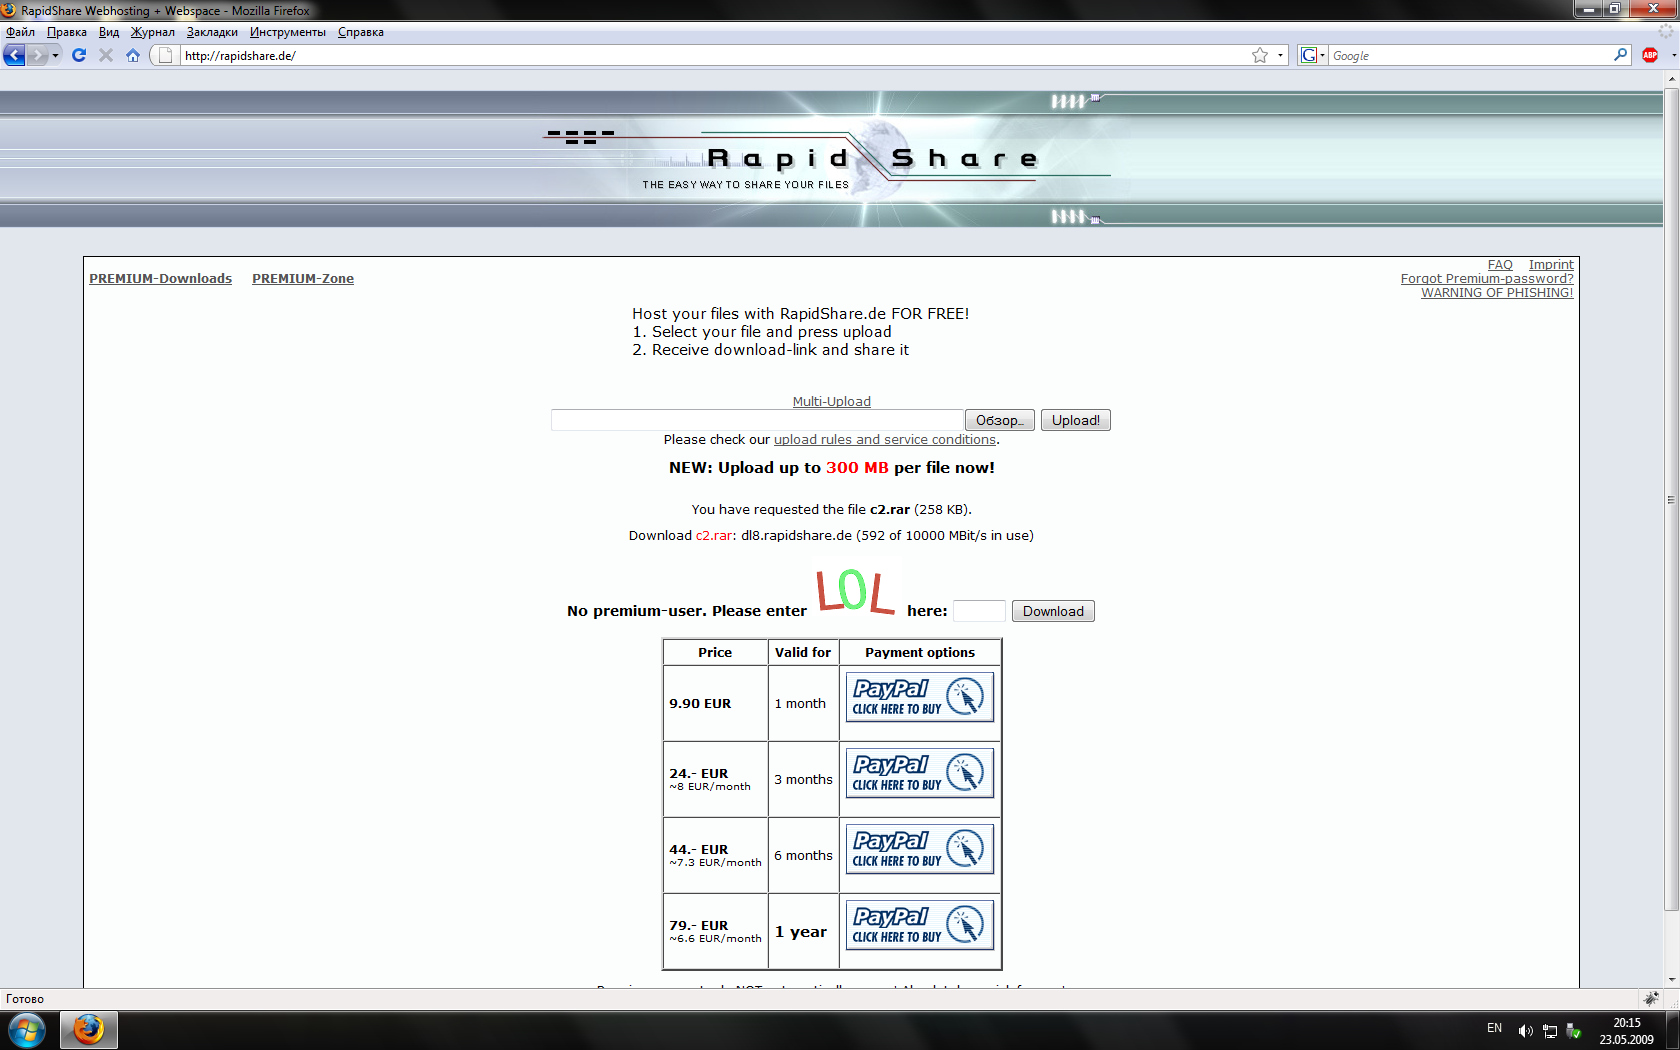1680x1050 pixels.
Task: Stop loading with the X icon
Action: tap(106, 55)
